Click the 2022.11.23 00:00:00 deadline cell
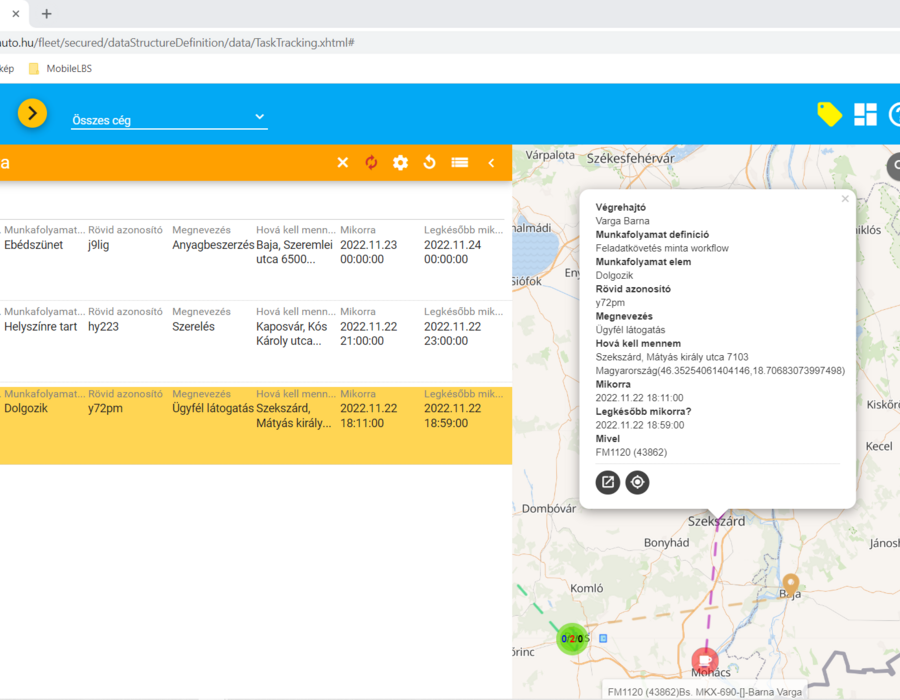Viewport: 900px width, 700px height. point(368,252)
